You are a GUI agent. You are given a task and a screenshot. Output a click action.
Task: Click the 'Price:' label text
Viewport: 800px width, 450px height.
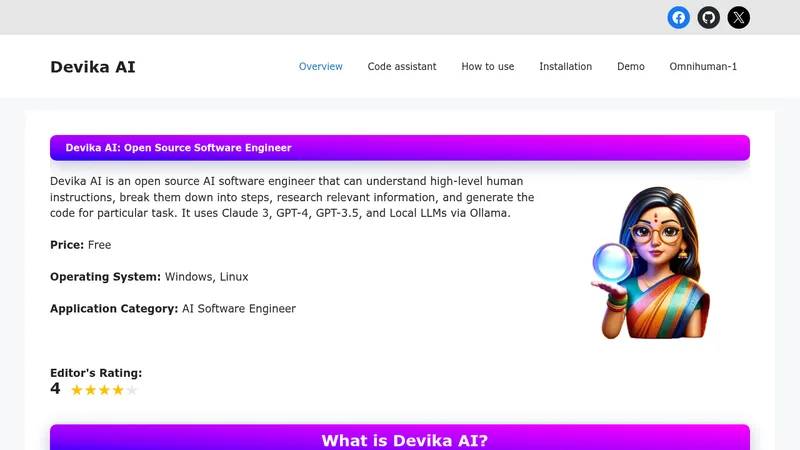67,245
